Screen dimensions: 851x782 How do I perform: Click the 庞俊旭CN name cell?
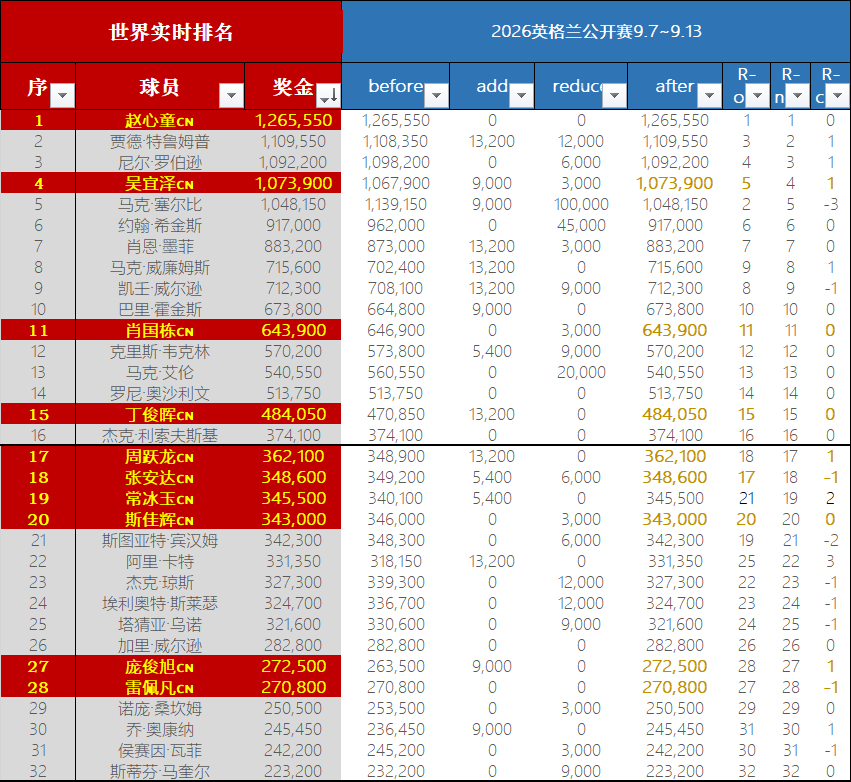click(x=160, y=666)
